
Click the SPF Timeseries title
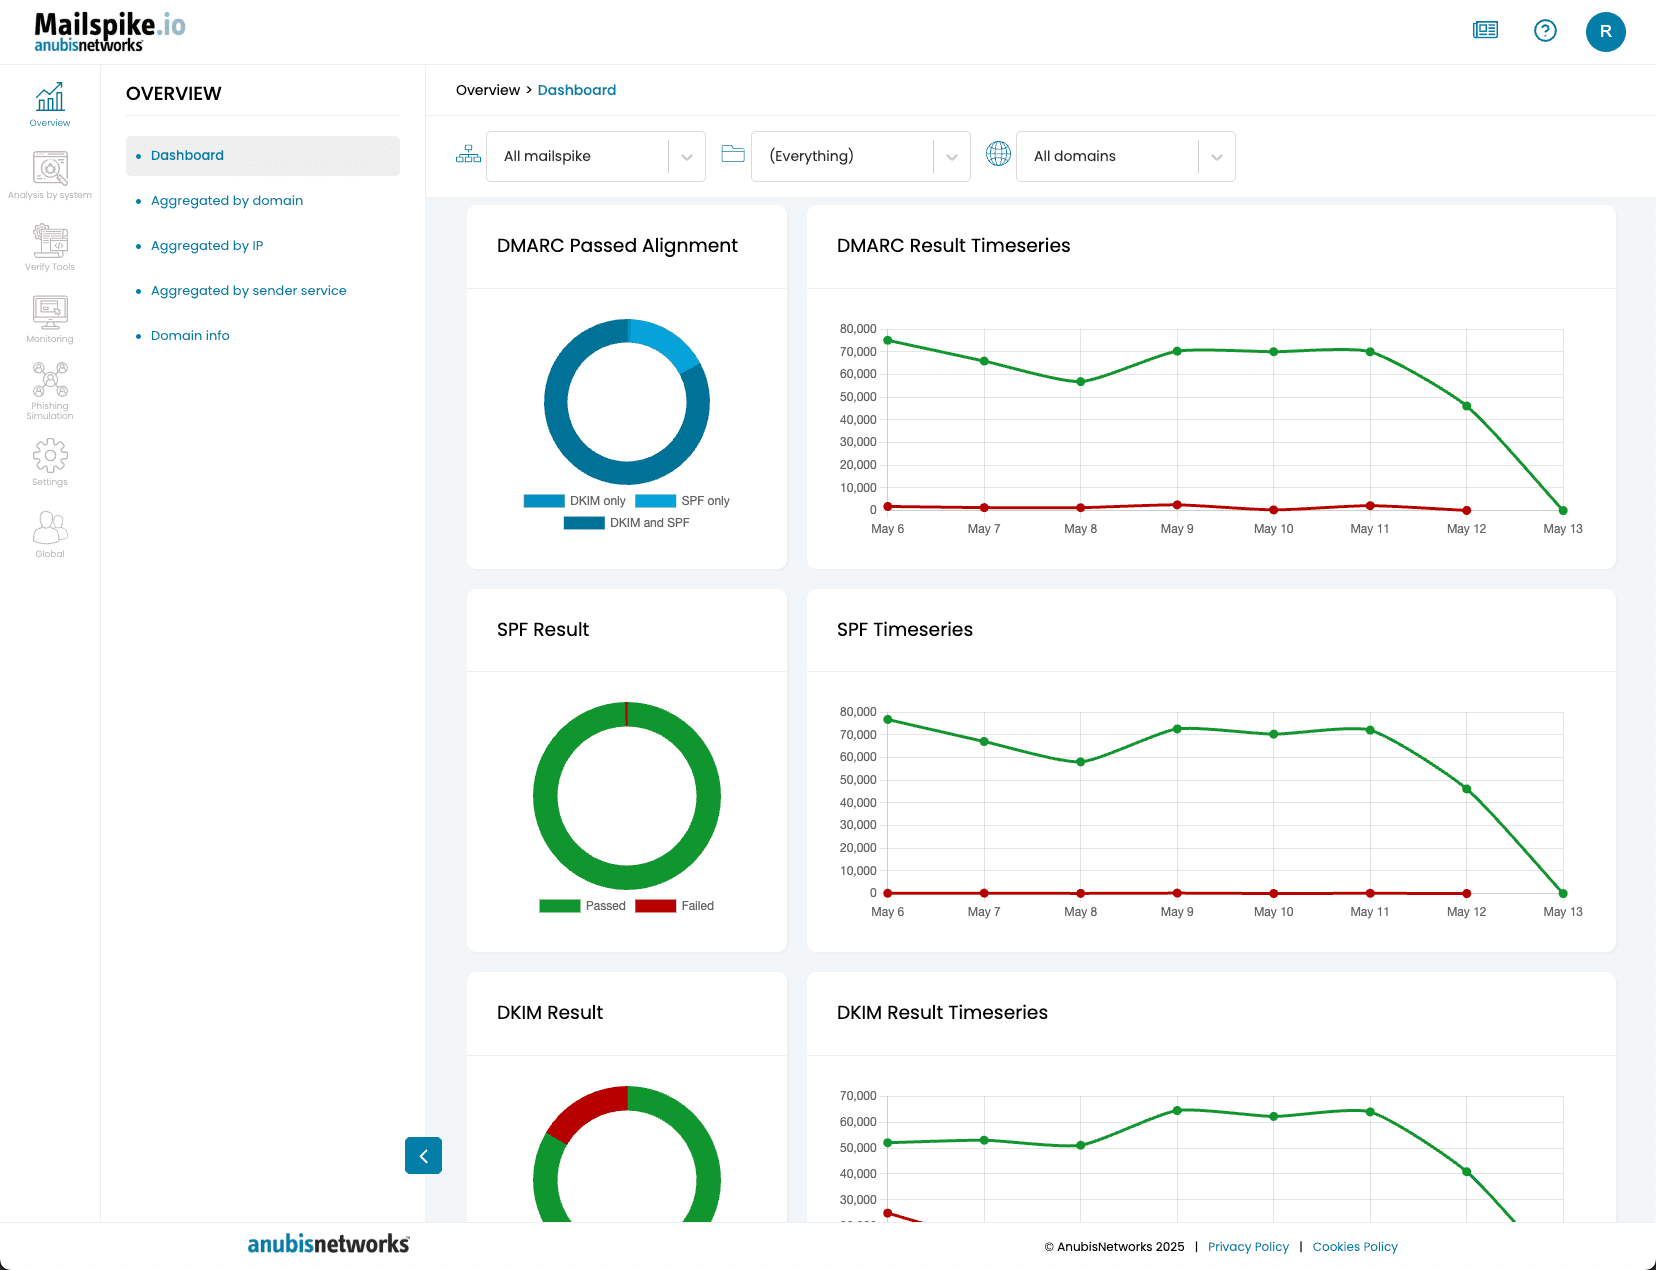click(905, 630)
